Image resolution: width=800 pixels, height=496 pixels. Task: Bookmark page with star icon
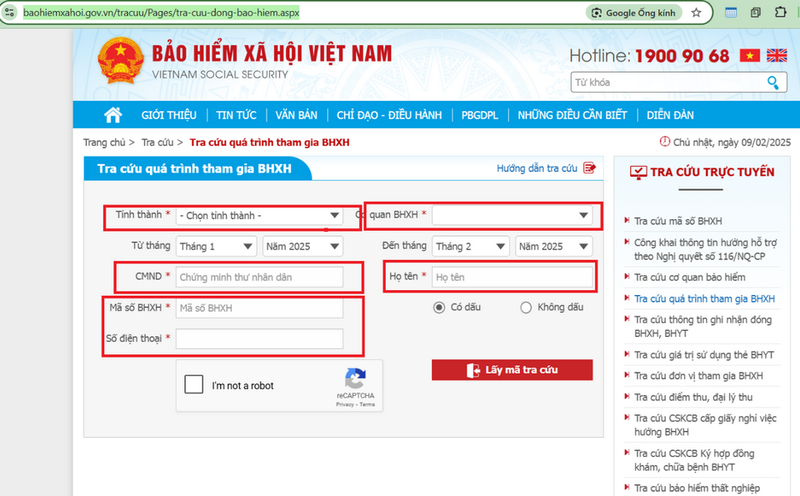696,13
